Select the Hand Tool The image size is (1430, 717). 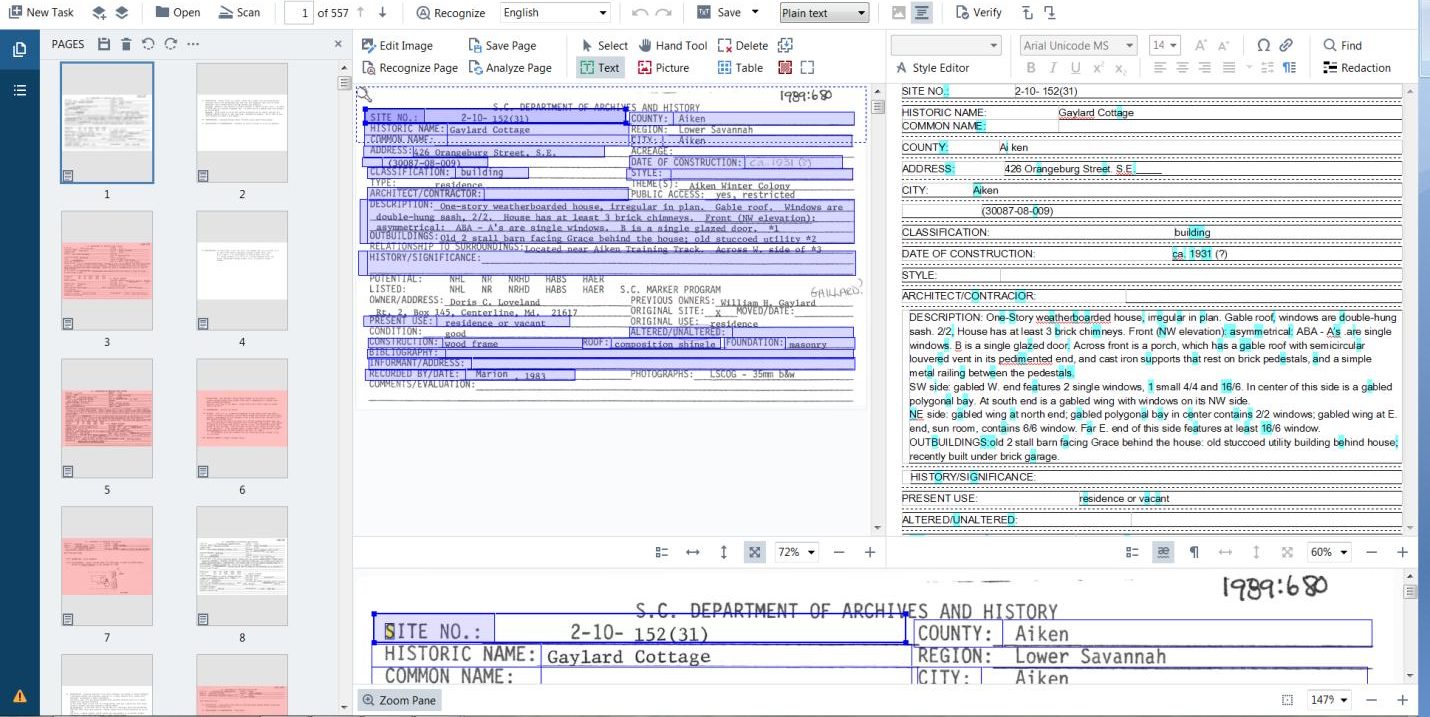point(673,45)
